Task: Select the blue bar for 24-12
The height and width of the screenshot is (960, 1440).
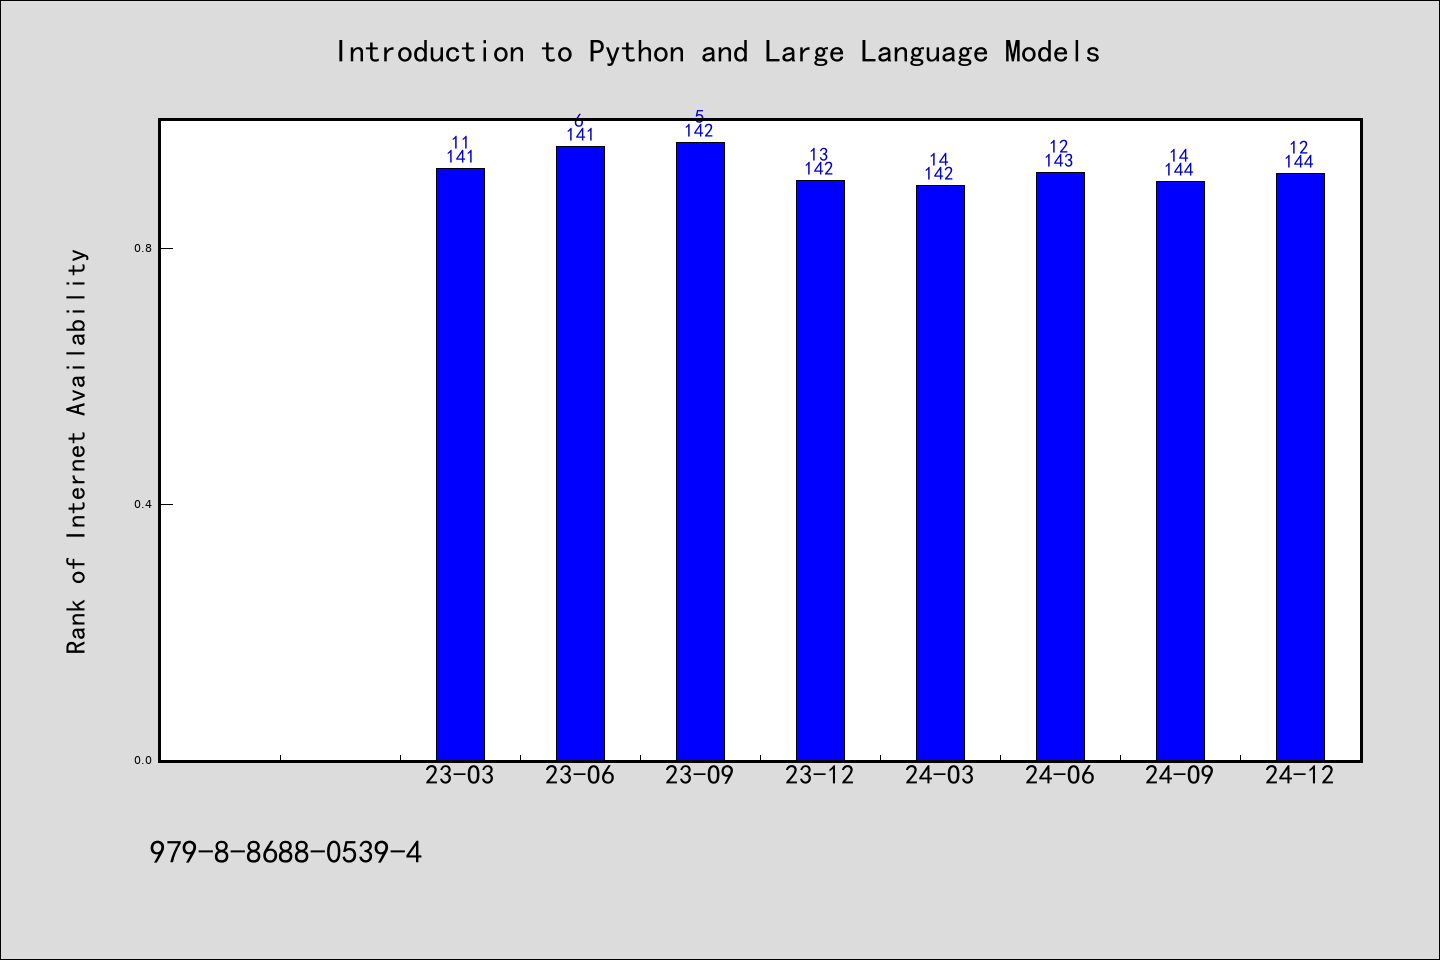Action: pyautogui.click(x=1300, y=467)
